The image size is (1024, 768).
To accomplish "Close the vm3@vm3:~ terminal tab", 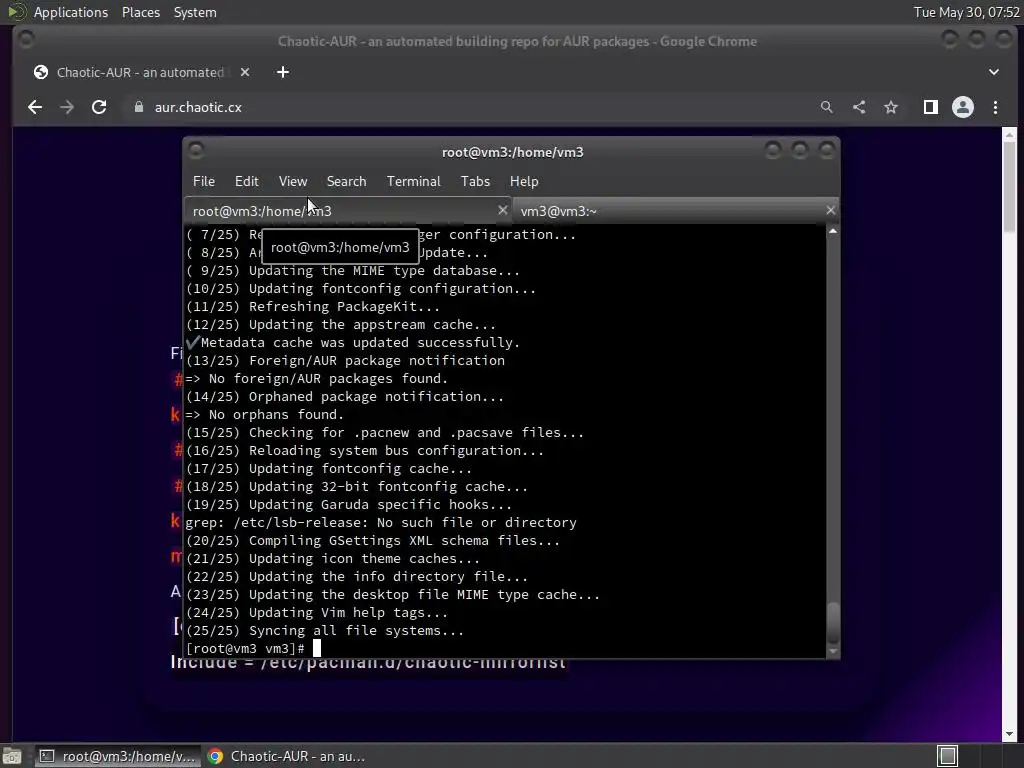I will (x=830, y=210).
